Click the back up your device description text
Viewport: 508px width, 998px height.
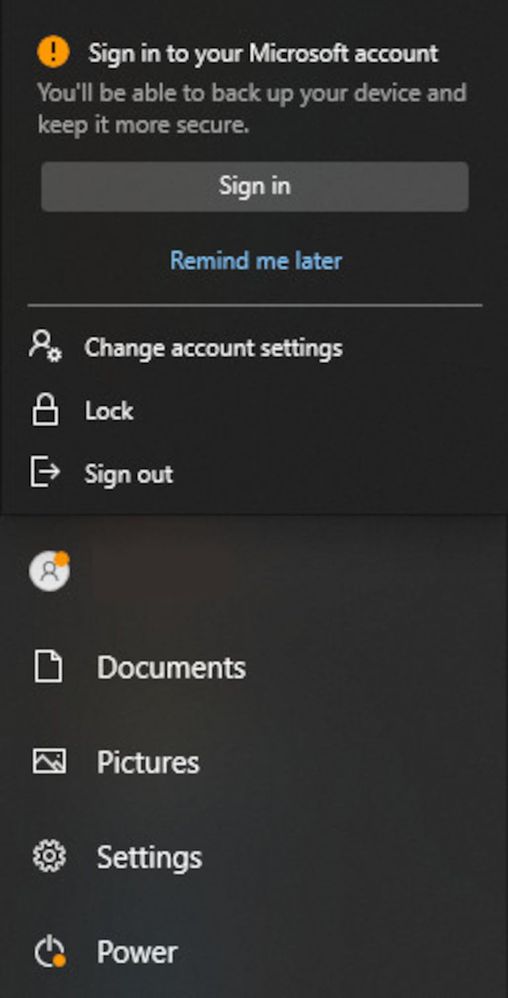[252, 109]
